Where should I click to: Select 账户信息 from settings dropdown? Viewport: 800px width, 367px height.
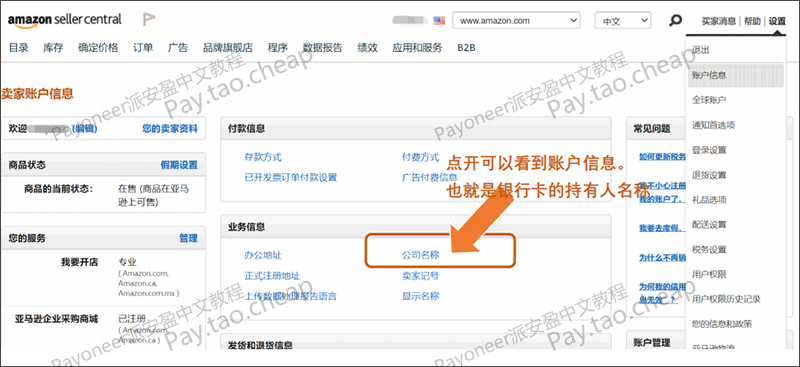(x=735, y=75)
